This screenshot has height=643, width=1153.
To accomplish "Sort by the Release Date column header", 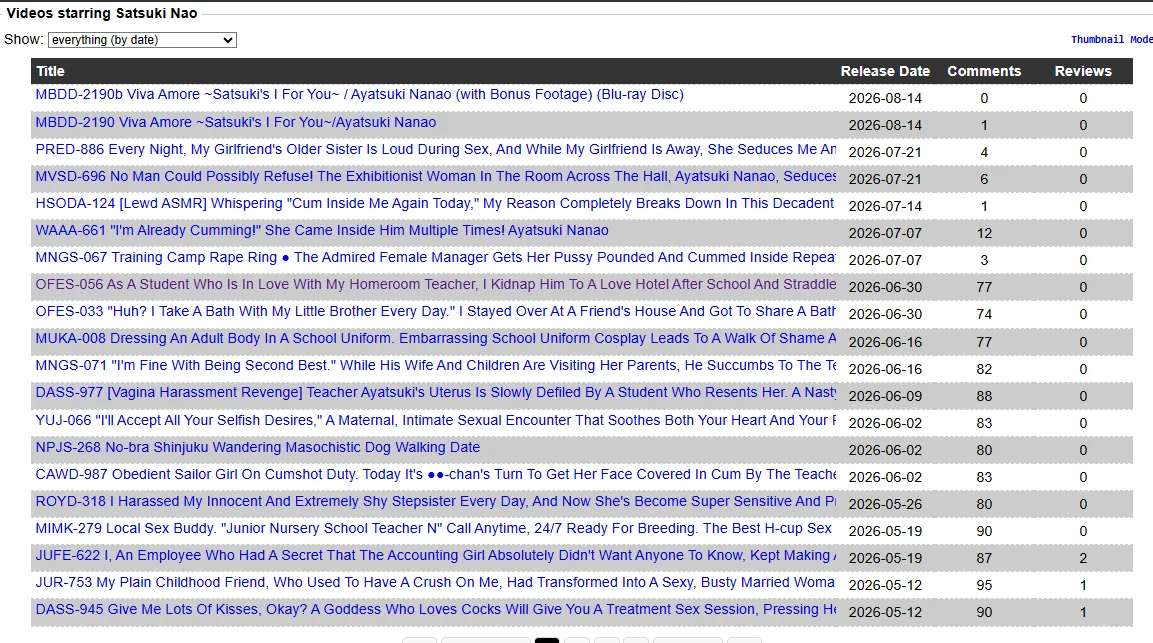I will click(885, 71).
